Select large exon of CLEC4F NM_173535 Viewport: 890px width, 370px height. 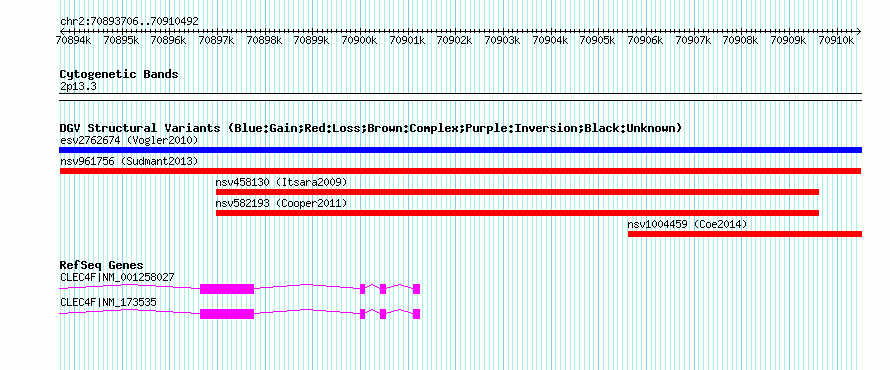pyautogui.click(x=227, y=314)
